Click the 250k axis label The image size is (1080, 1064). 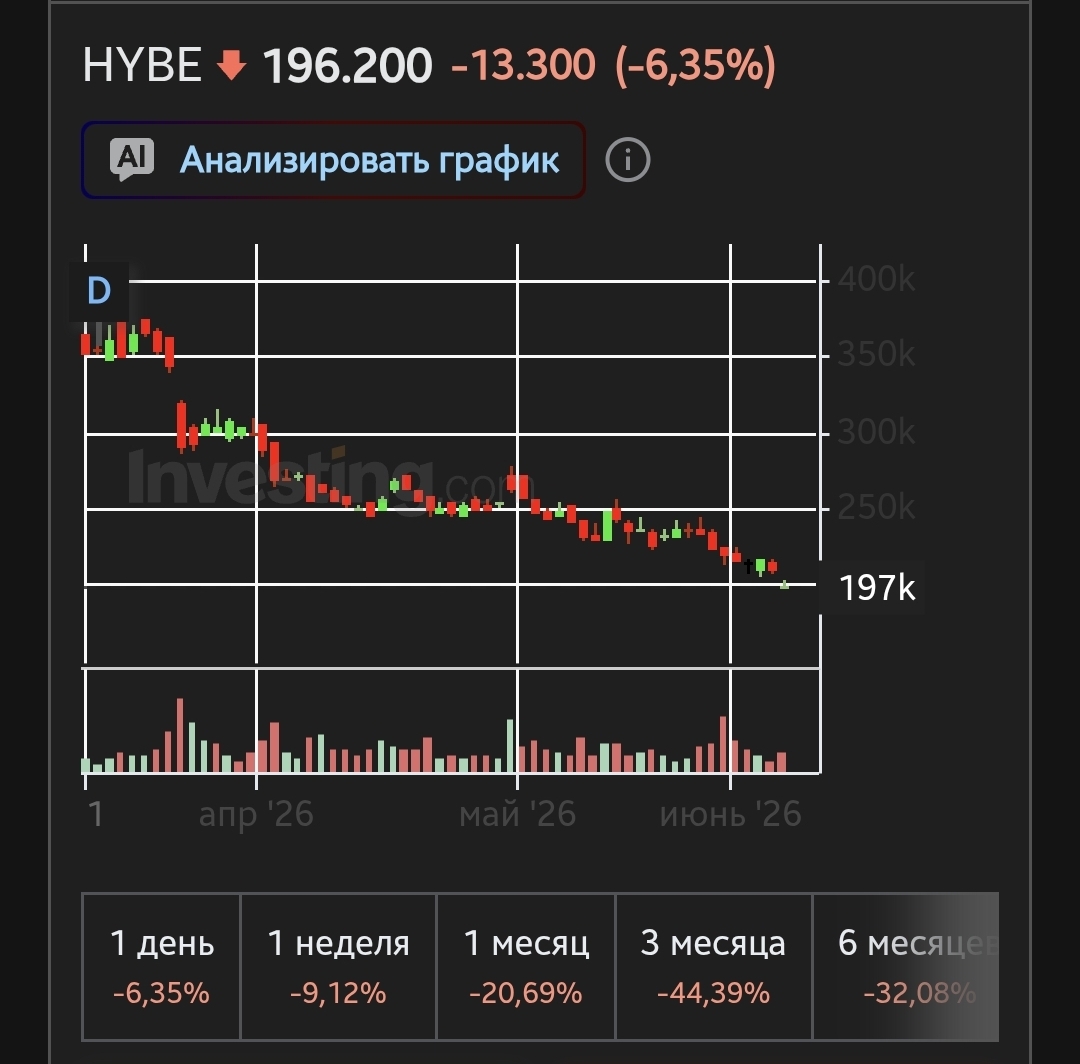876,507
